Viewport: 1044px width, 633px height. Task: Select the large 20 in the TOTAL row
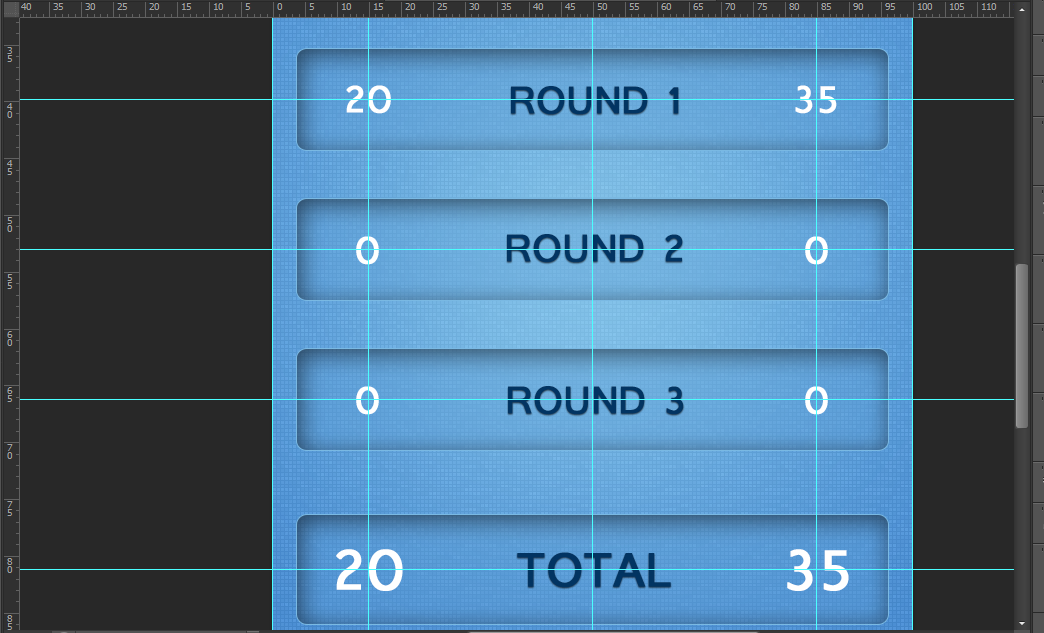(370, 570)
